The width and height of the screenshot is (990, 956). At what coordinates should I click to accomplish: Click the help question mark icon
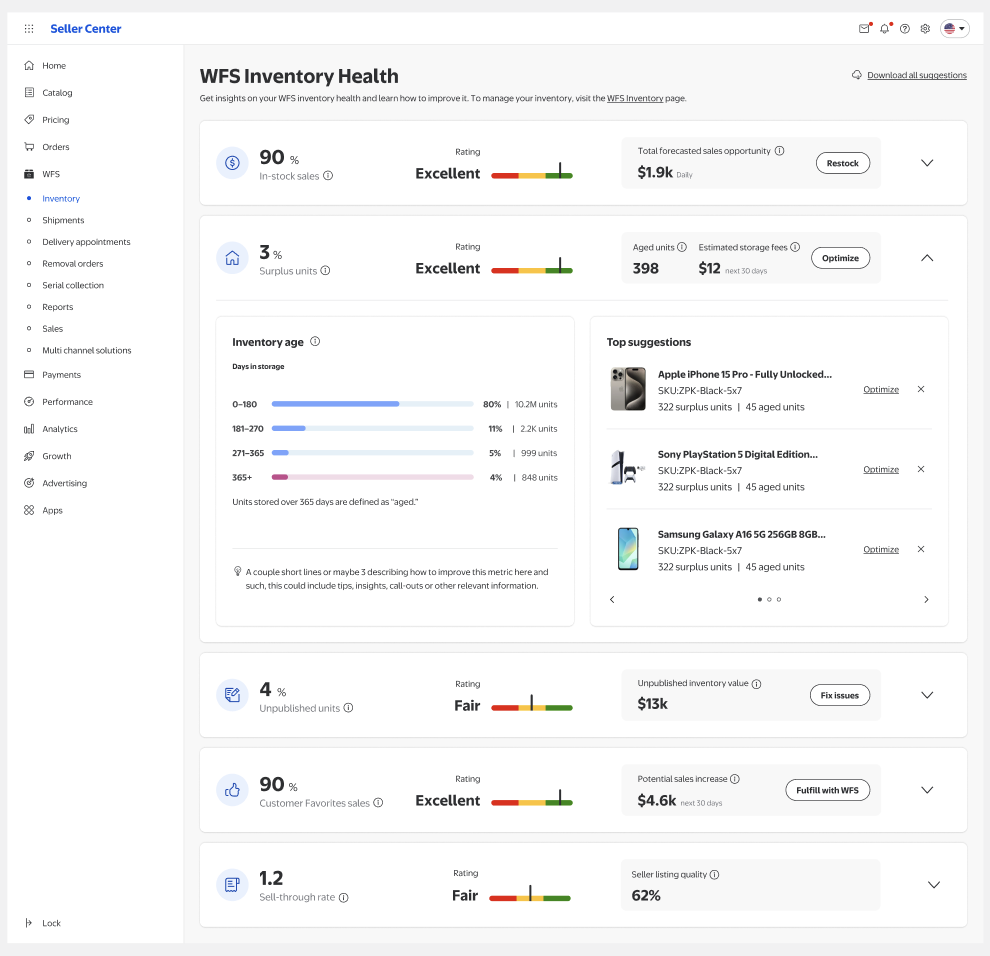point(905,29)
